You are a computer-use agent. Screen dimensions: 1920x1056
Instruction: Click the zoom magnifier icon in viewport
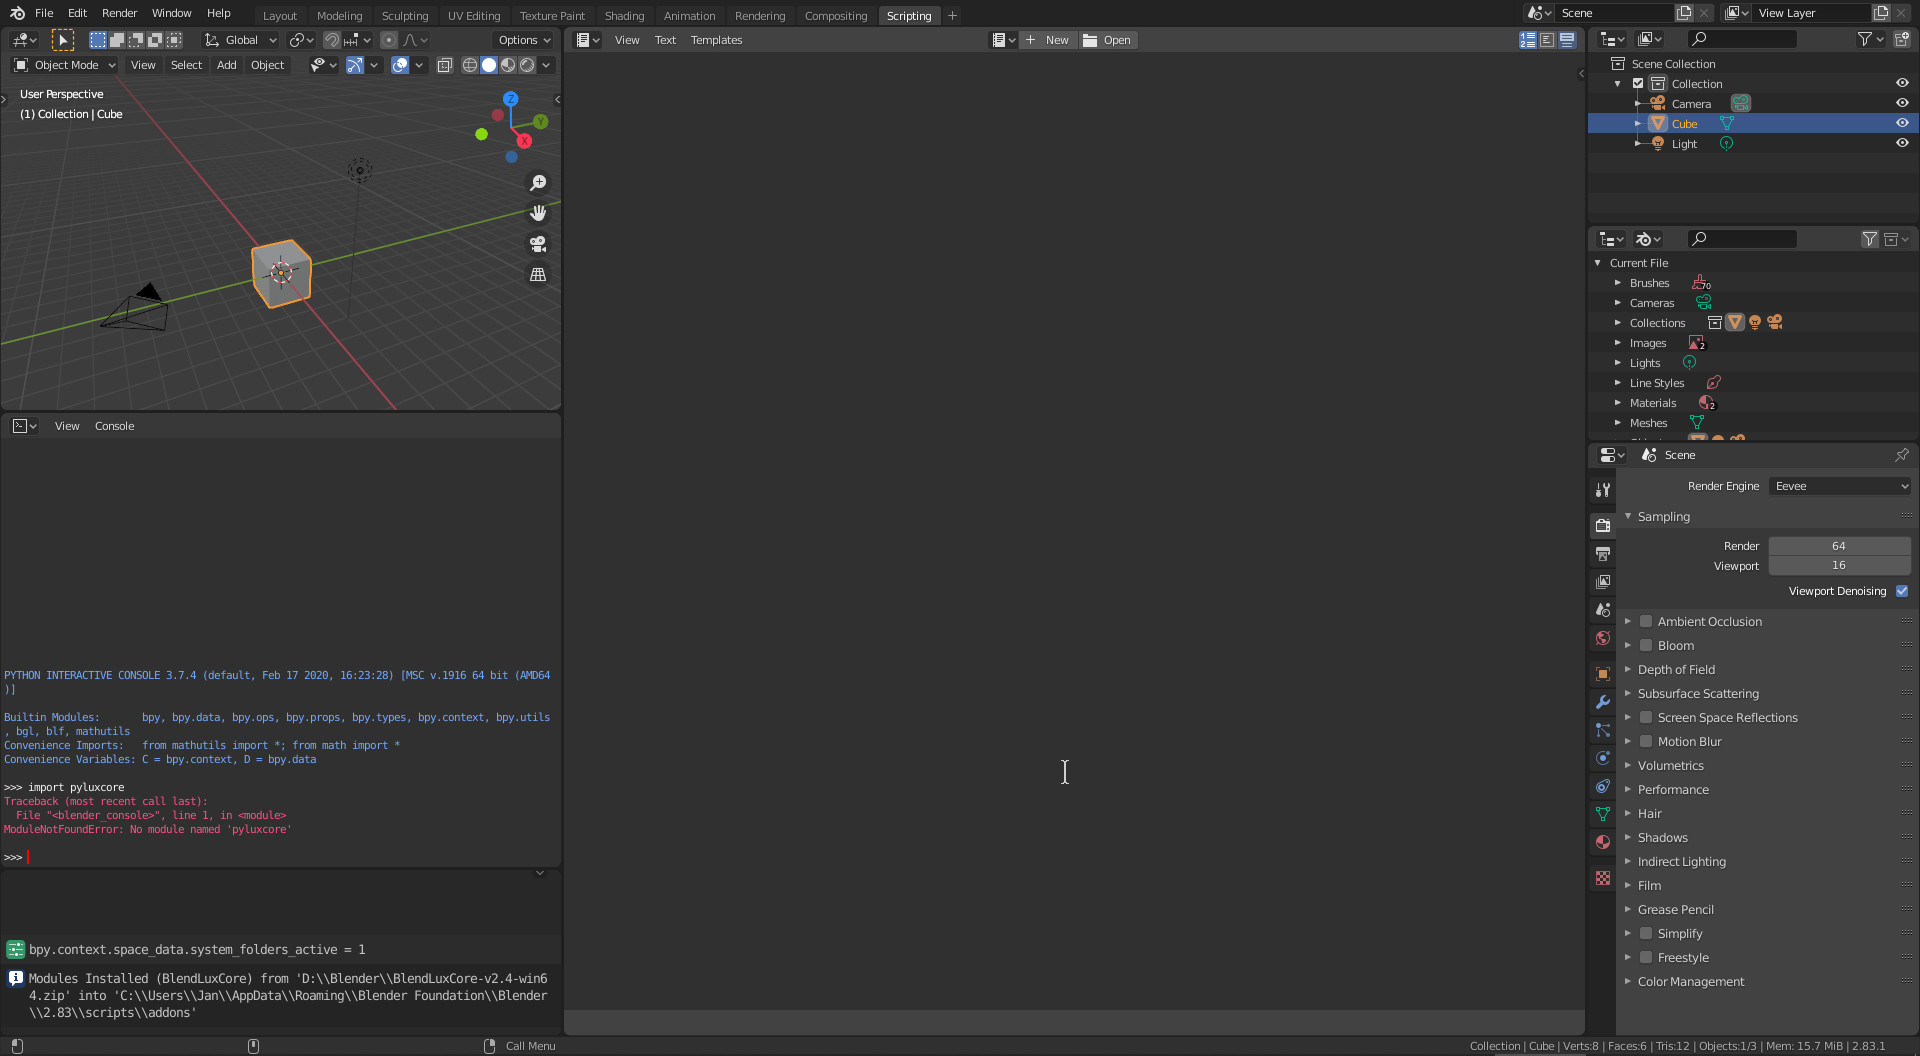pyautogui.click(x=538, y=183)
